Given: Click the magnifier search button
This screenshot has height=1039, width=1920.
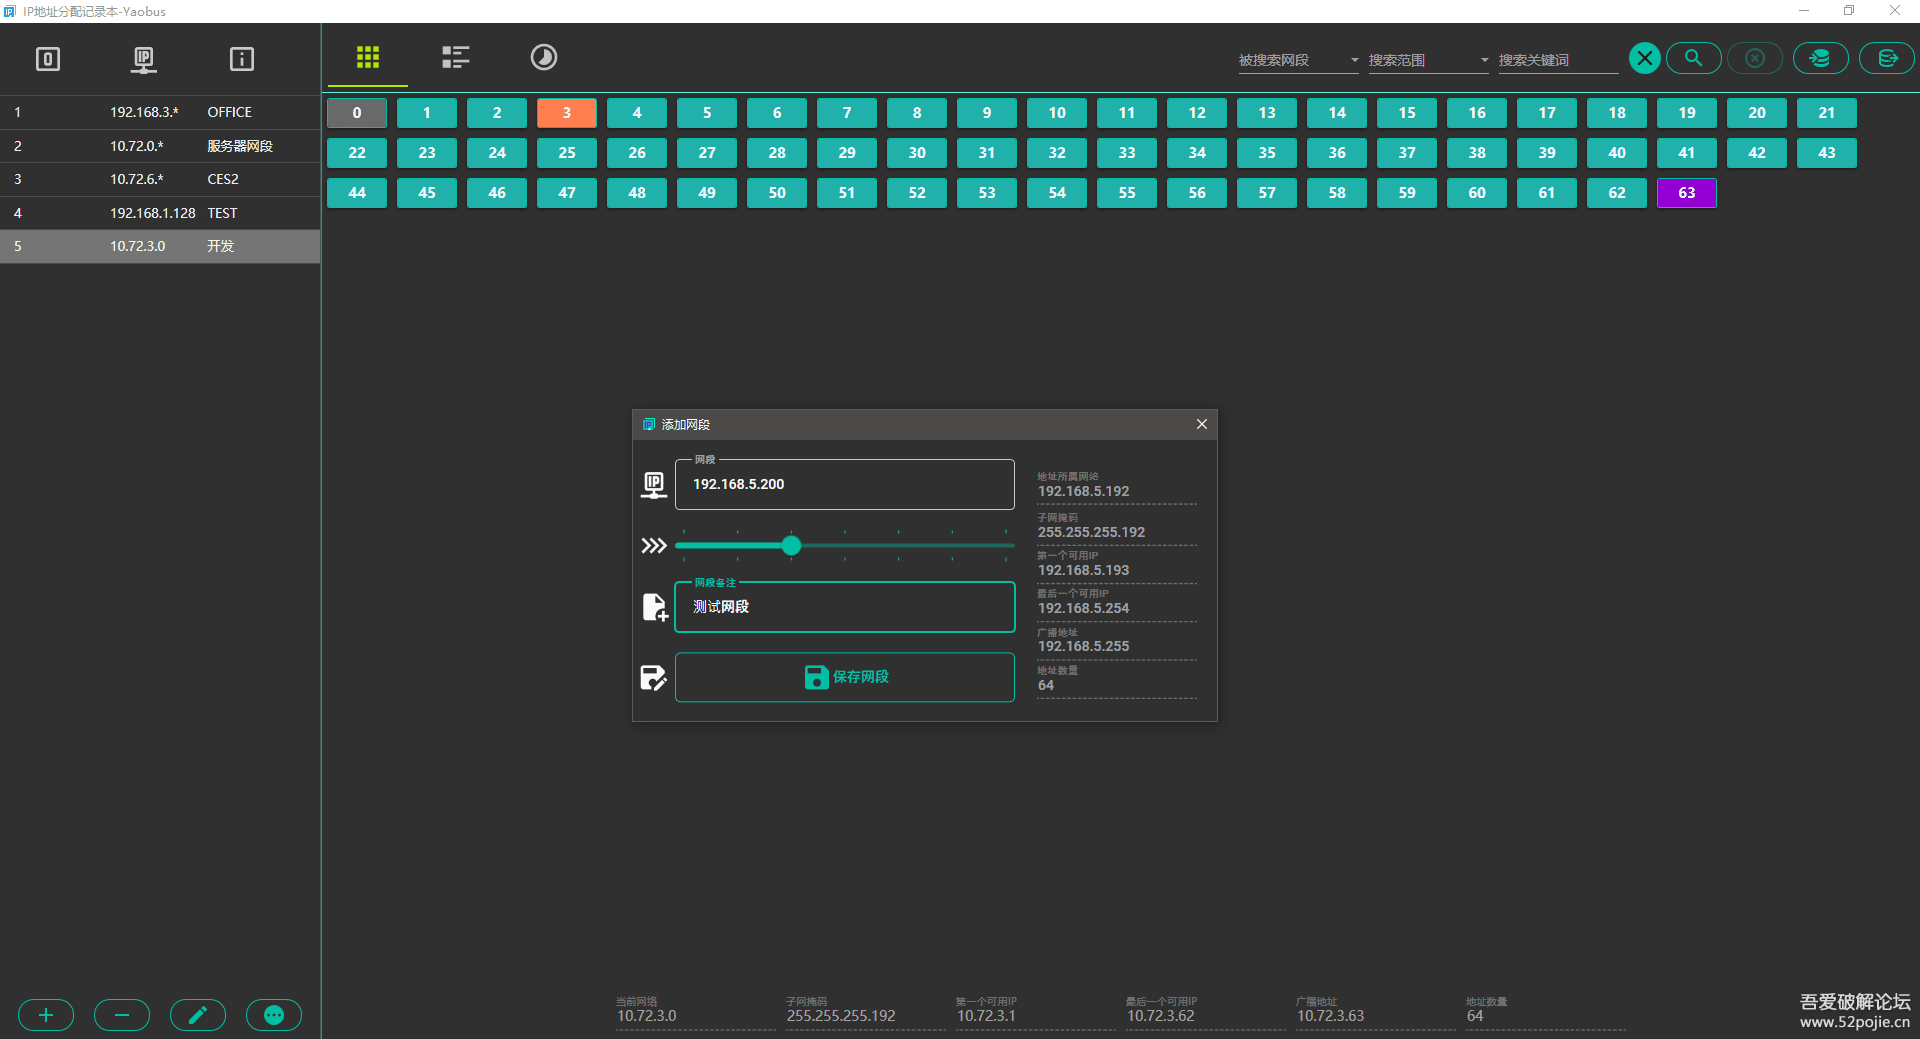Looking at the screenshot, I should coord(1693,58).
